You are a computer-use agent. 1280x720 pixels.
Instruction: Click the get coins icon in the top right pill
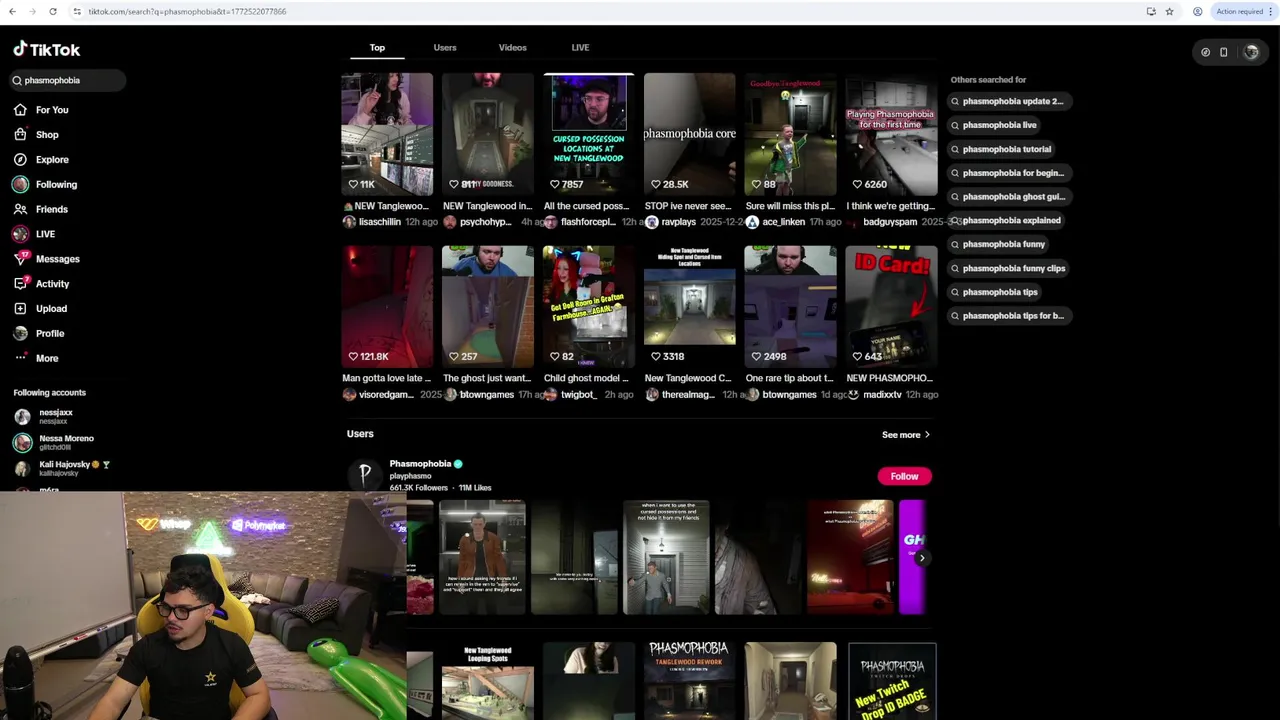[1205, 52]
